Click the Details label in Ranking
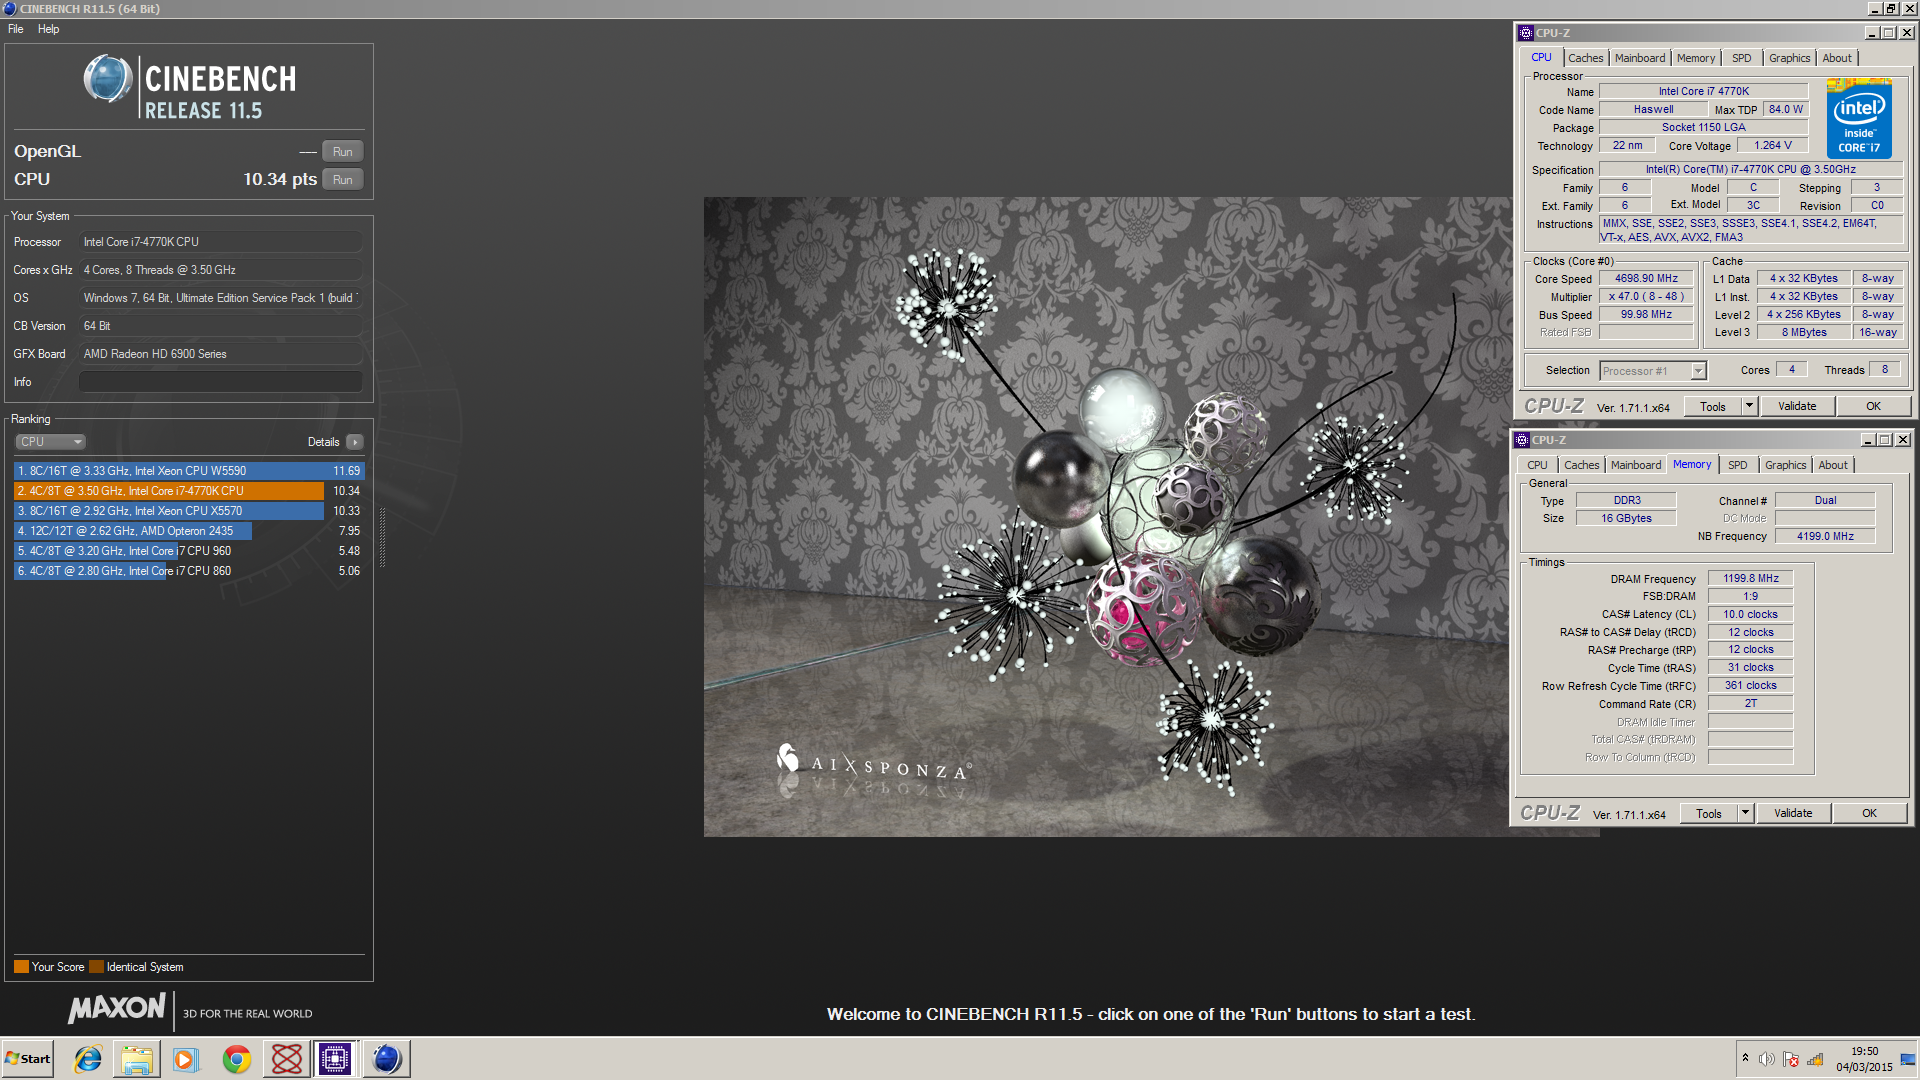The image size is (1920, 1080). click(323, 442)
